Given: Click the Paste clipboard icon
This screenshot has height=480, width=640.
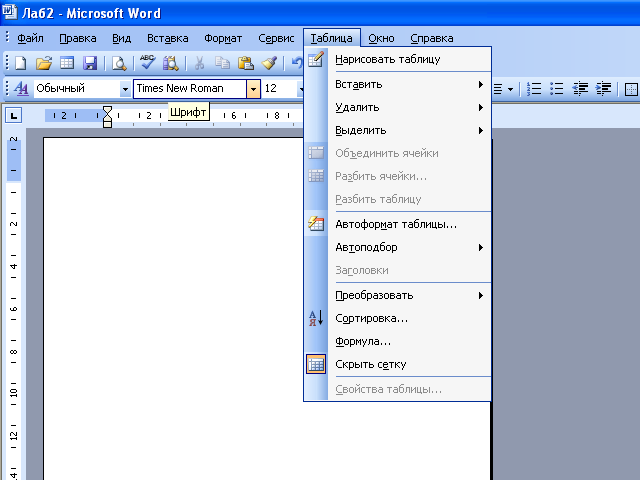Looking at the screenshot, I should [246, 63].
